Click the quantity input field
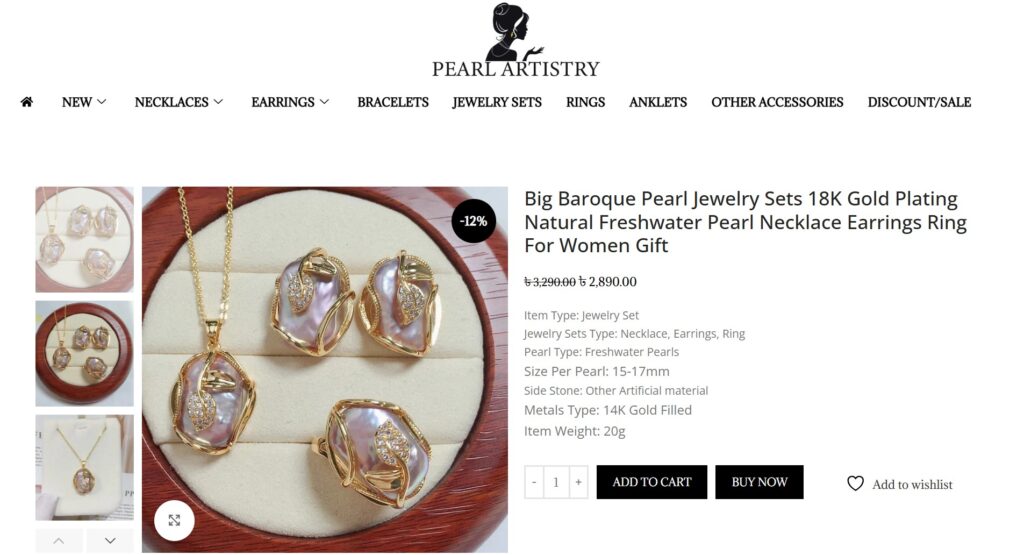 click(556, 482)
